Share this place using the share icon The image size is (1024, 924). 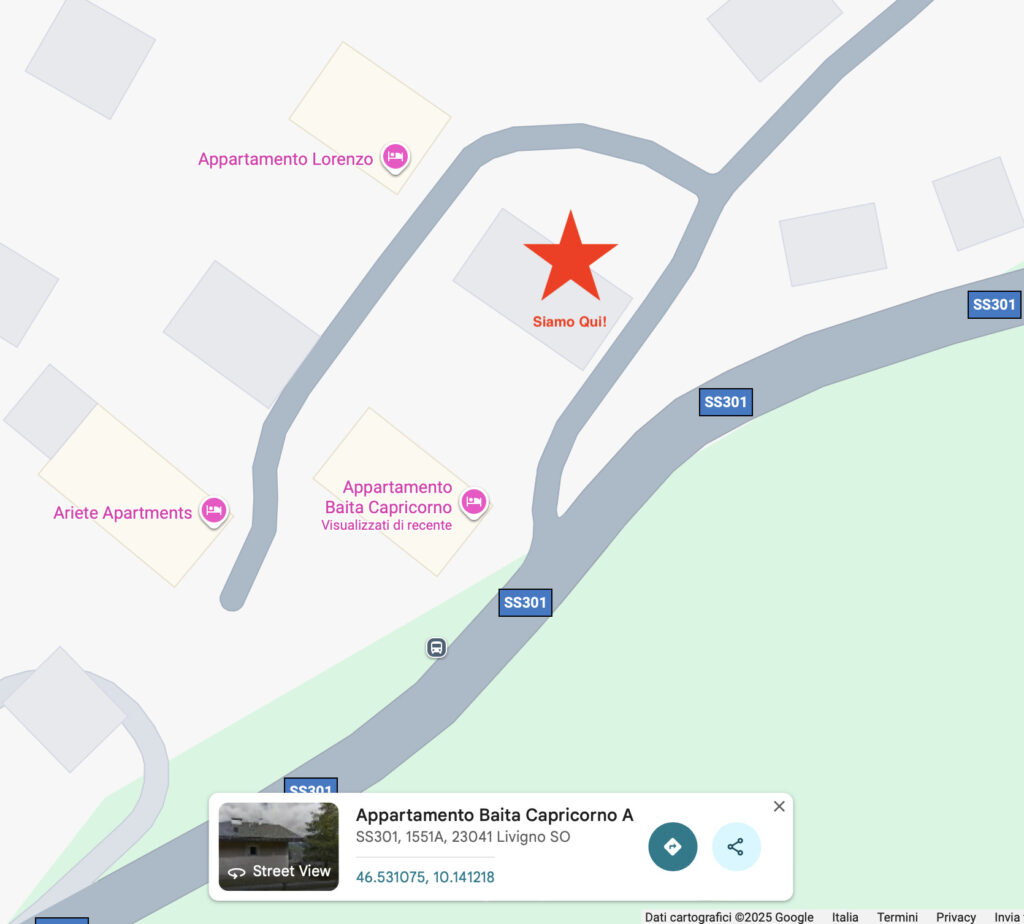coord(736,846)
